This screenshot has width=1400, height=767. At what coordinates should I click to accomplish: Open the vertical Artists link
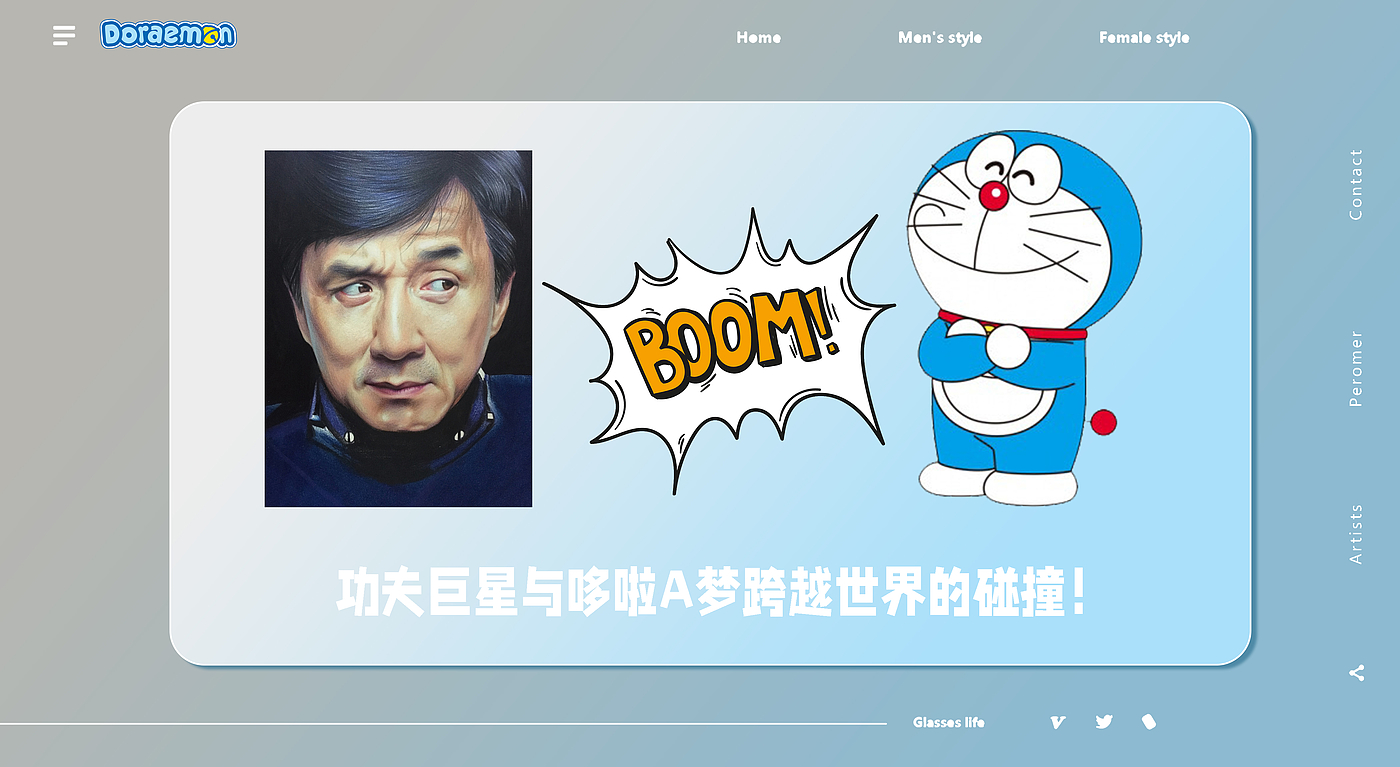coord(1356,534)
